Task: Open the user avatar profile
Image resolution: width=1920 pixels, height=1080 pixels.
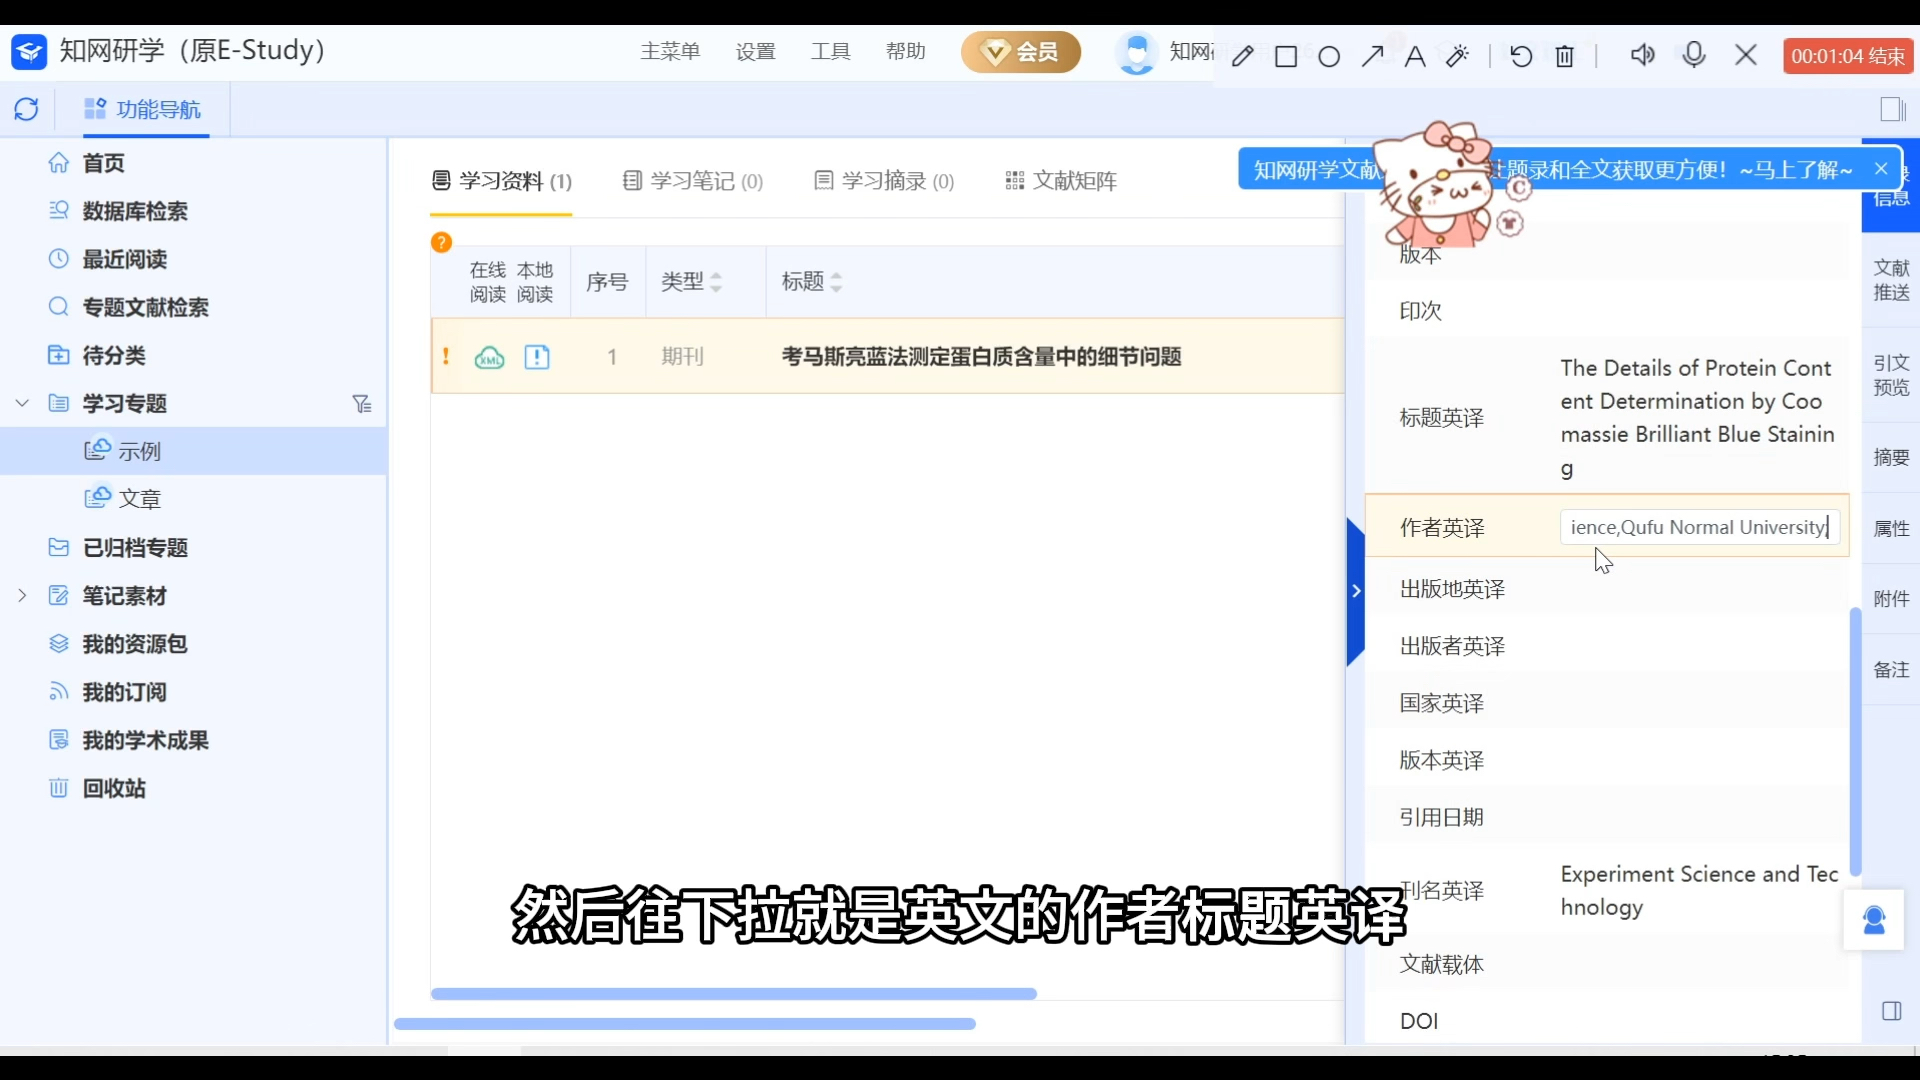Action: [1136, 53]
